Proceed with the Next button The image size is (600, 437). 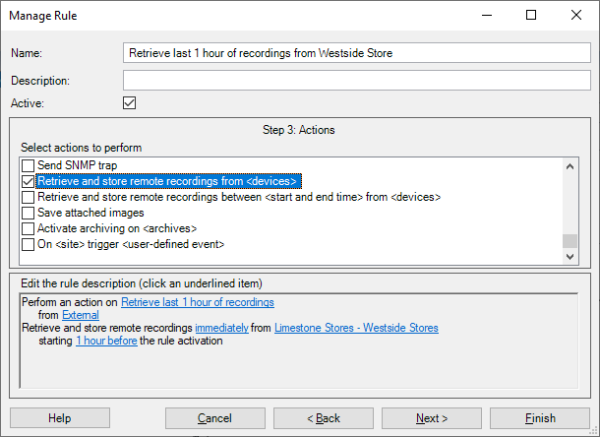pyautogui.click(x=431, y=418)
